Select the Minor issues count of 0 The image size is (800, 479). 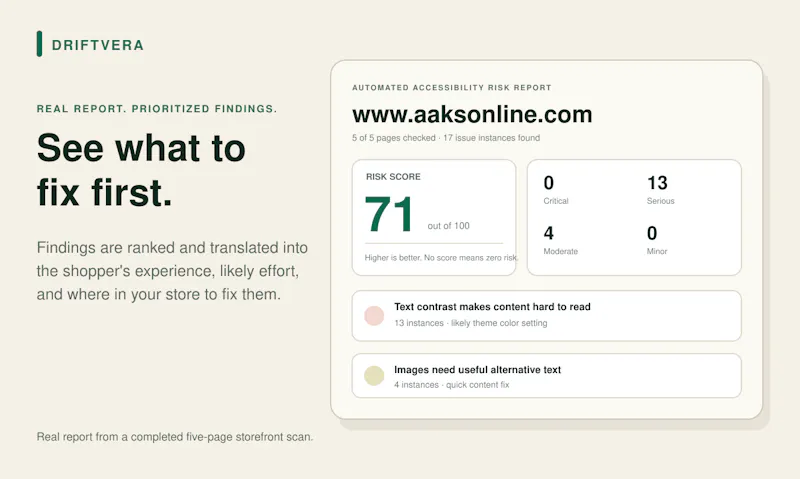coord(652,233)
